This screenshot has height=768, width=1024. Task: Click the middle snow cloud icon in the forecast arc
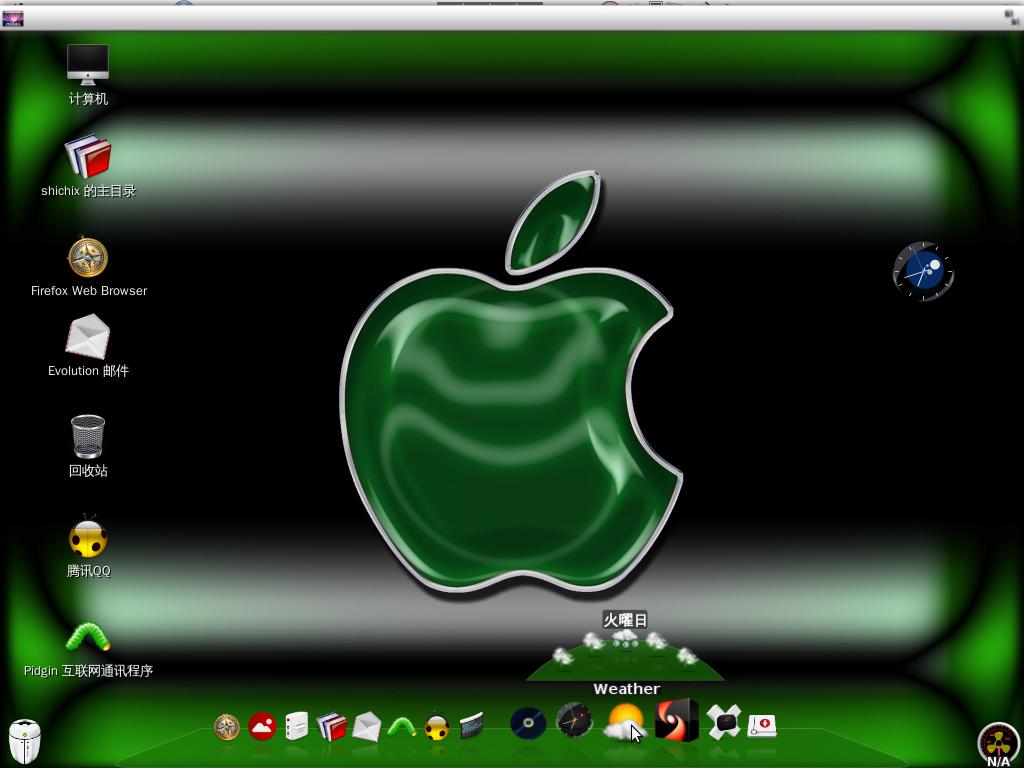pyautogui.click(x=625, y=637)
